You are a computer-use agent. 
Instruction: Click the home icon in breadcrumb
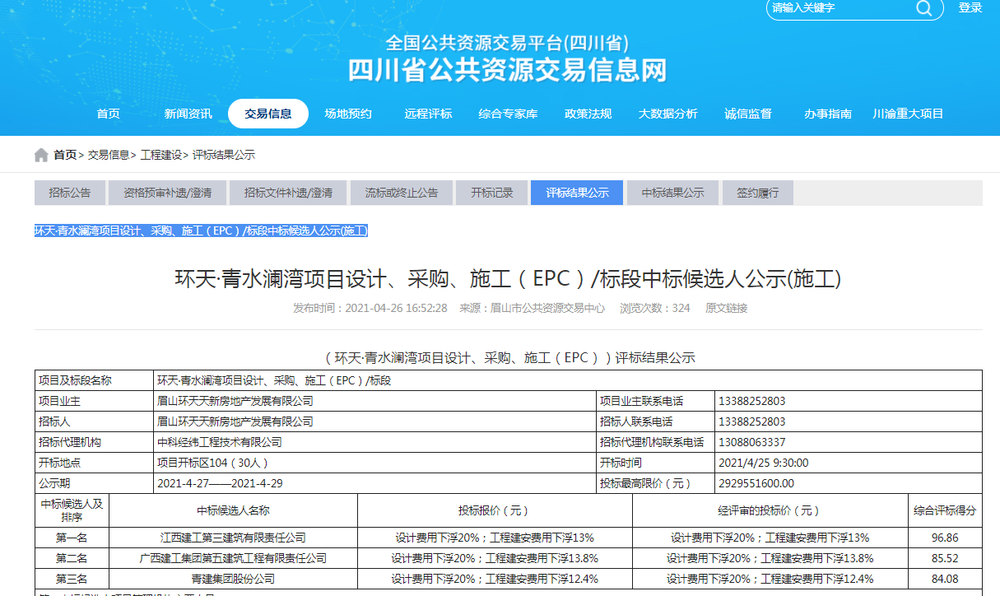tap(41, 155)
